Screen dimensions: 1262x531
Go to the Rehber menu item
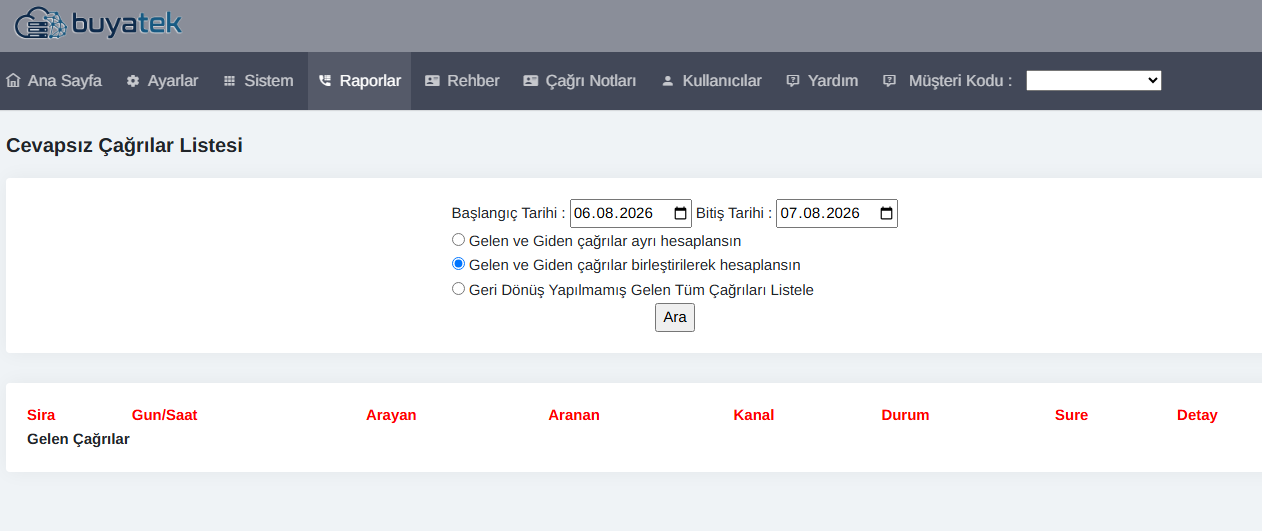[462, 81]
